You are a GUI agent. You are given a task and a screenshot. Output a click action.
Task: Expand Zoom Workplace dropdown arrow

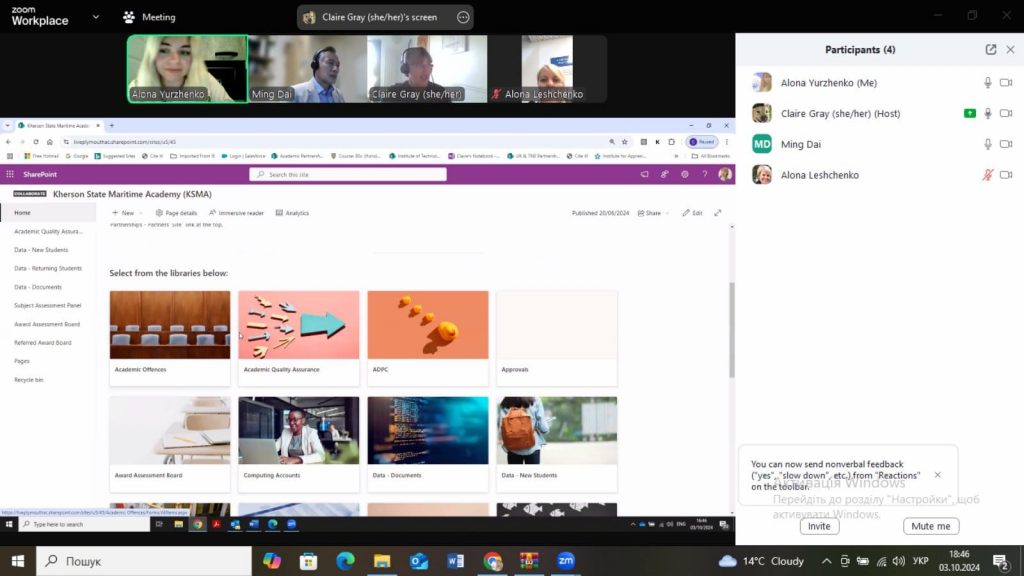pos(95,17)
